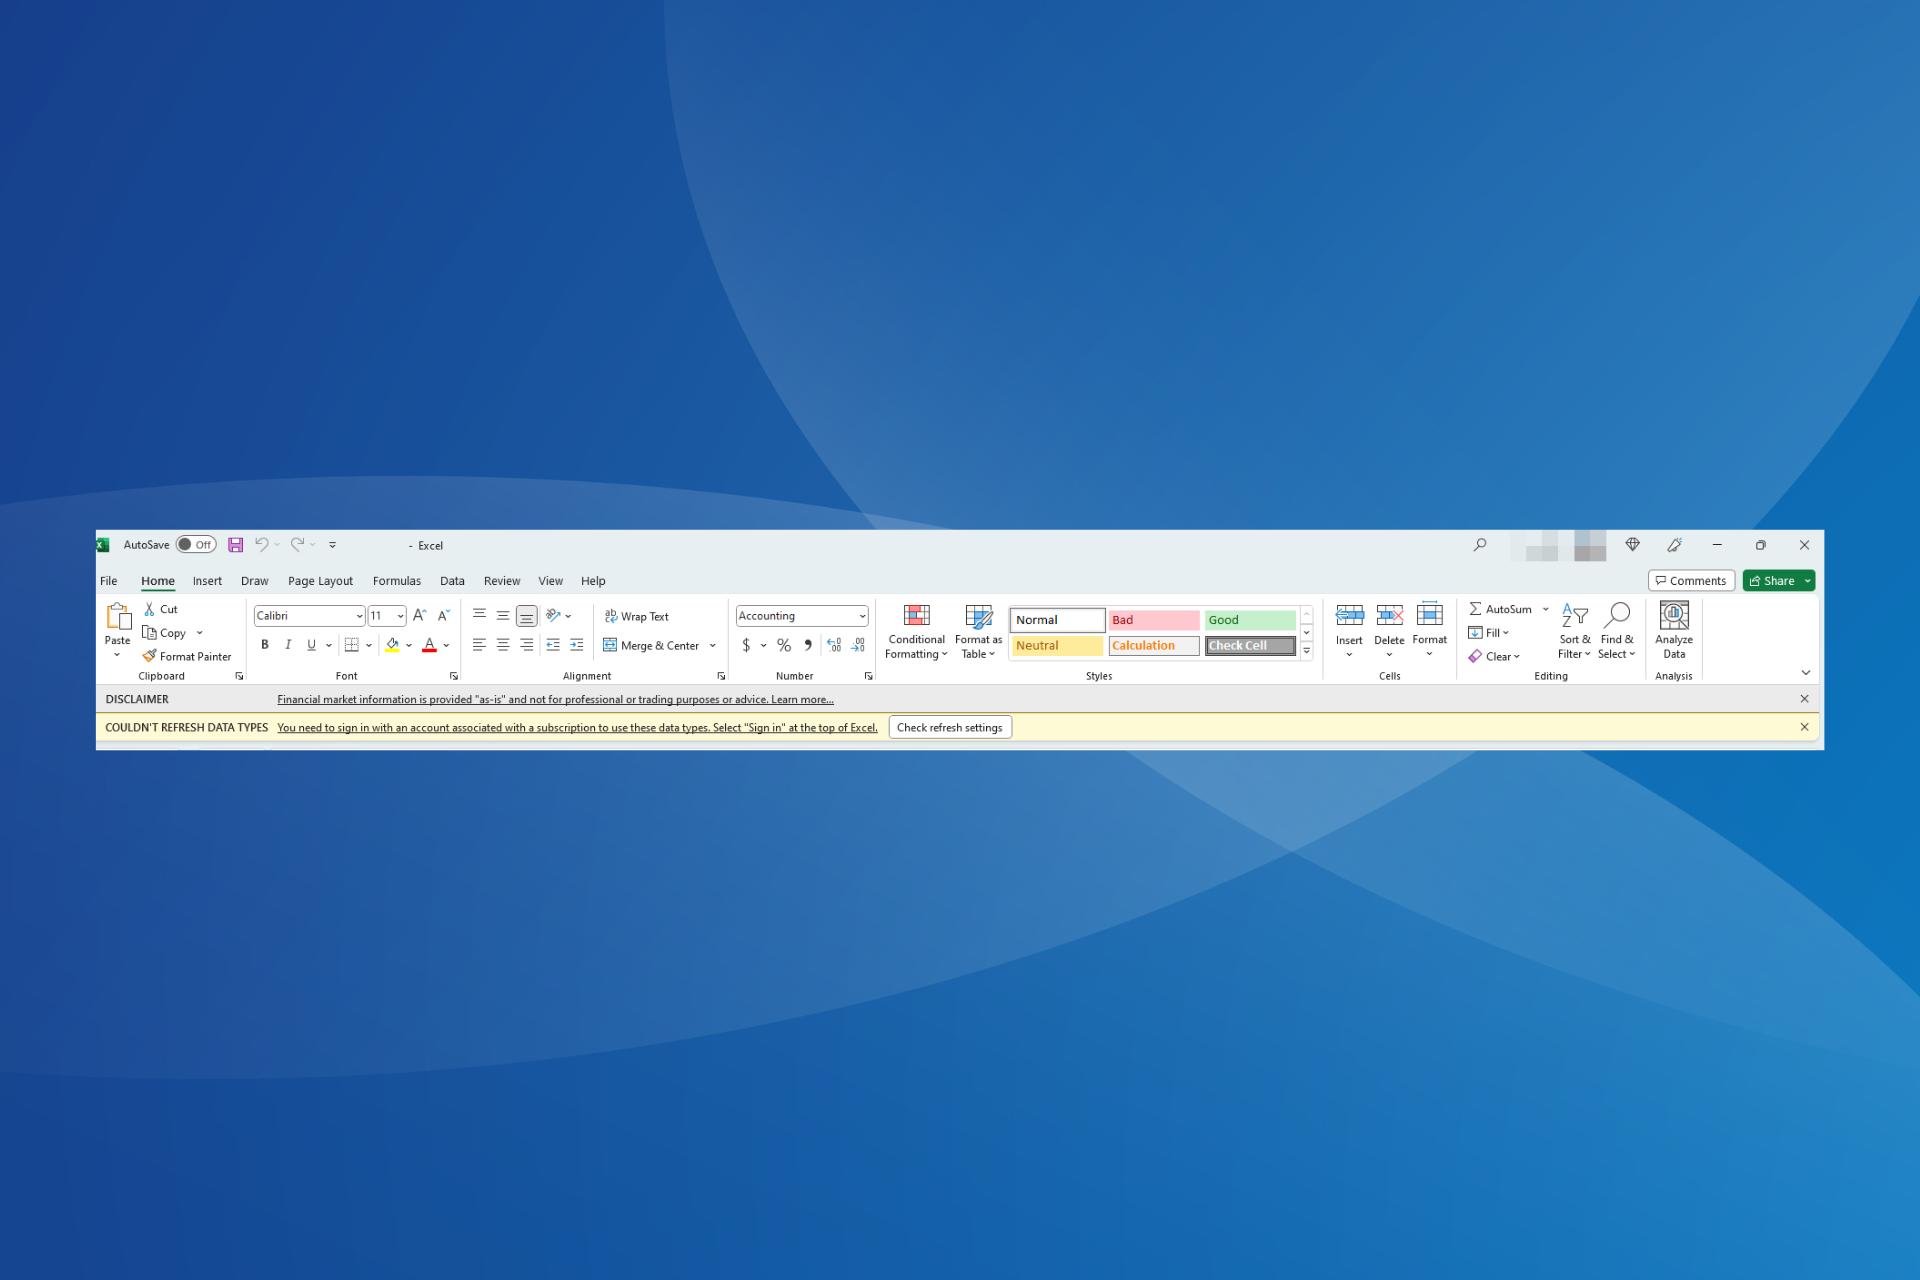Expand the Fill Color dropdown arrow

tap(416, 646)
